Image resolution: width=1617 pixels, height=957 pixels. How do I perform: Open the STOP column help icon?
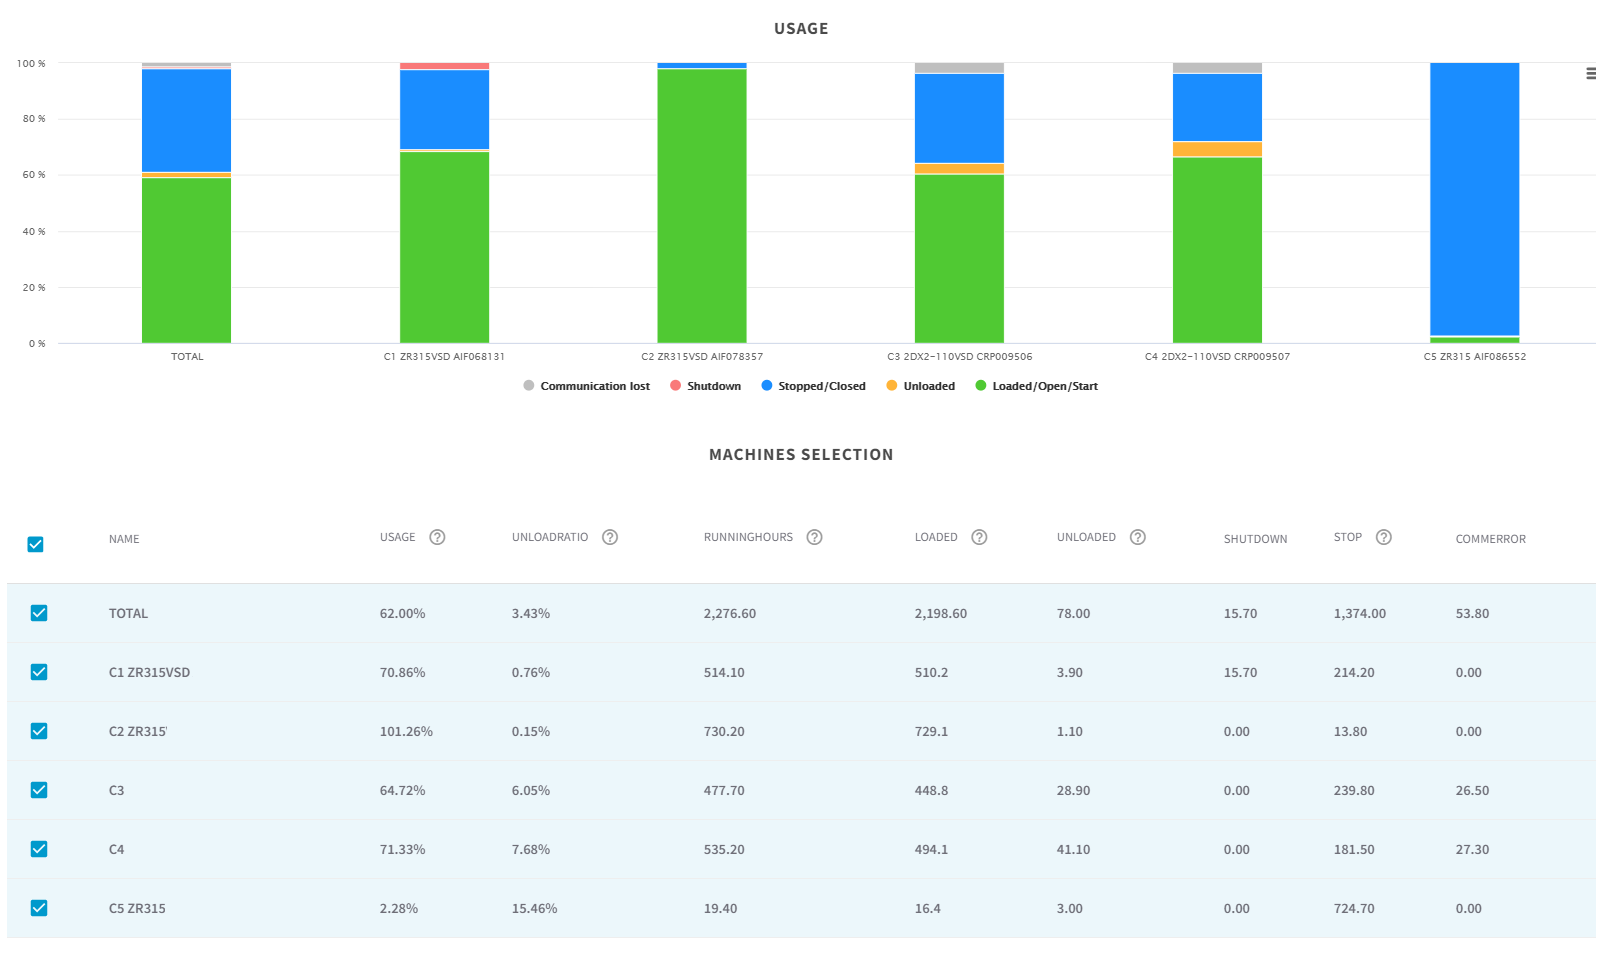click(x=1384, y=537)
